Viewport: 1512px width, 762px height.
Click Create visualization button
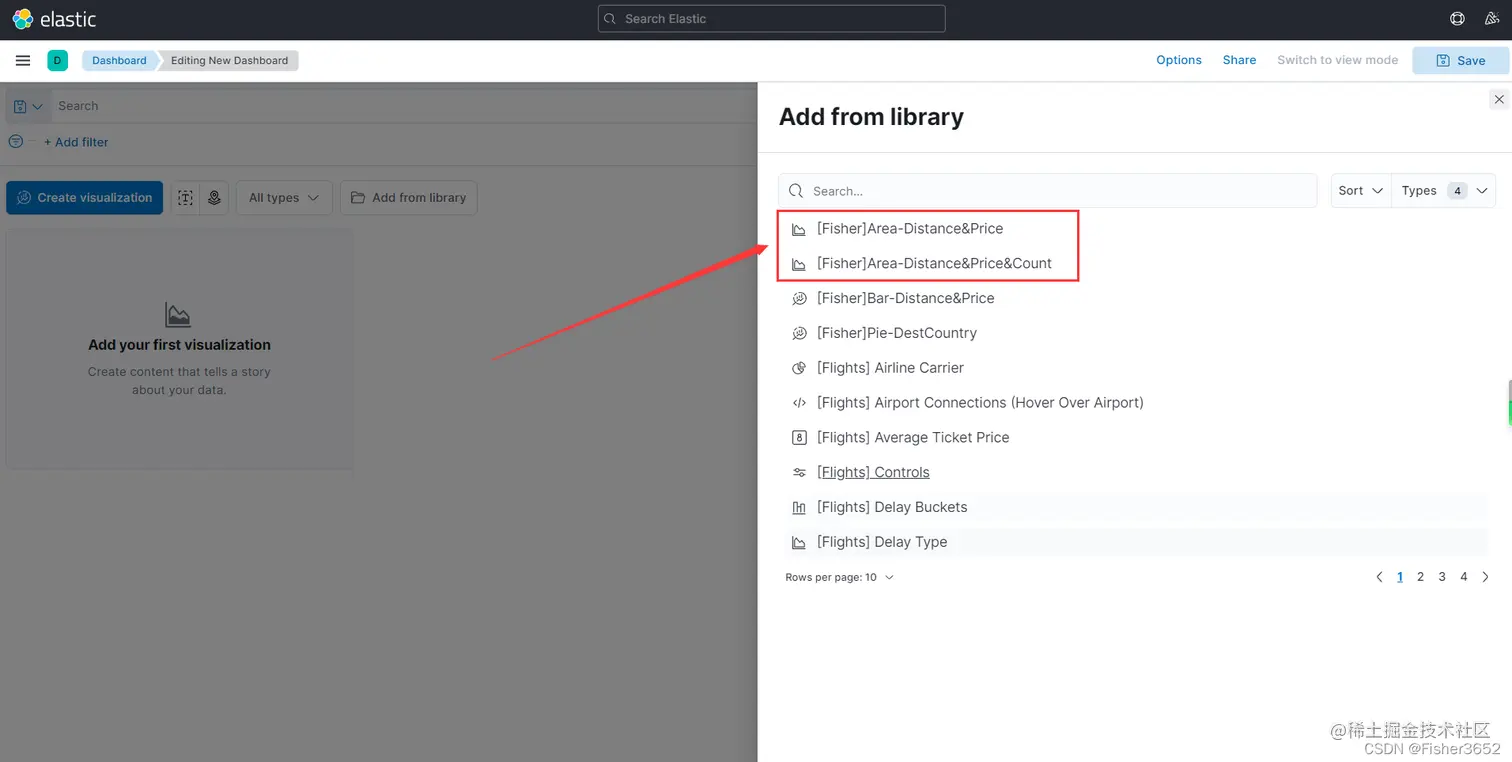tap(84, 198)
